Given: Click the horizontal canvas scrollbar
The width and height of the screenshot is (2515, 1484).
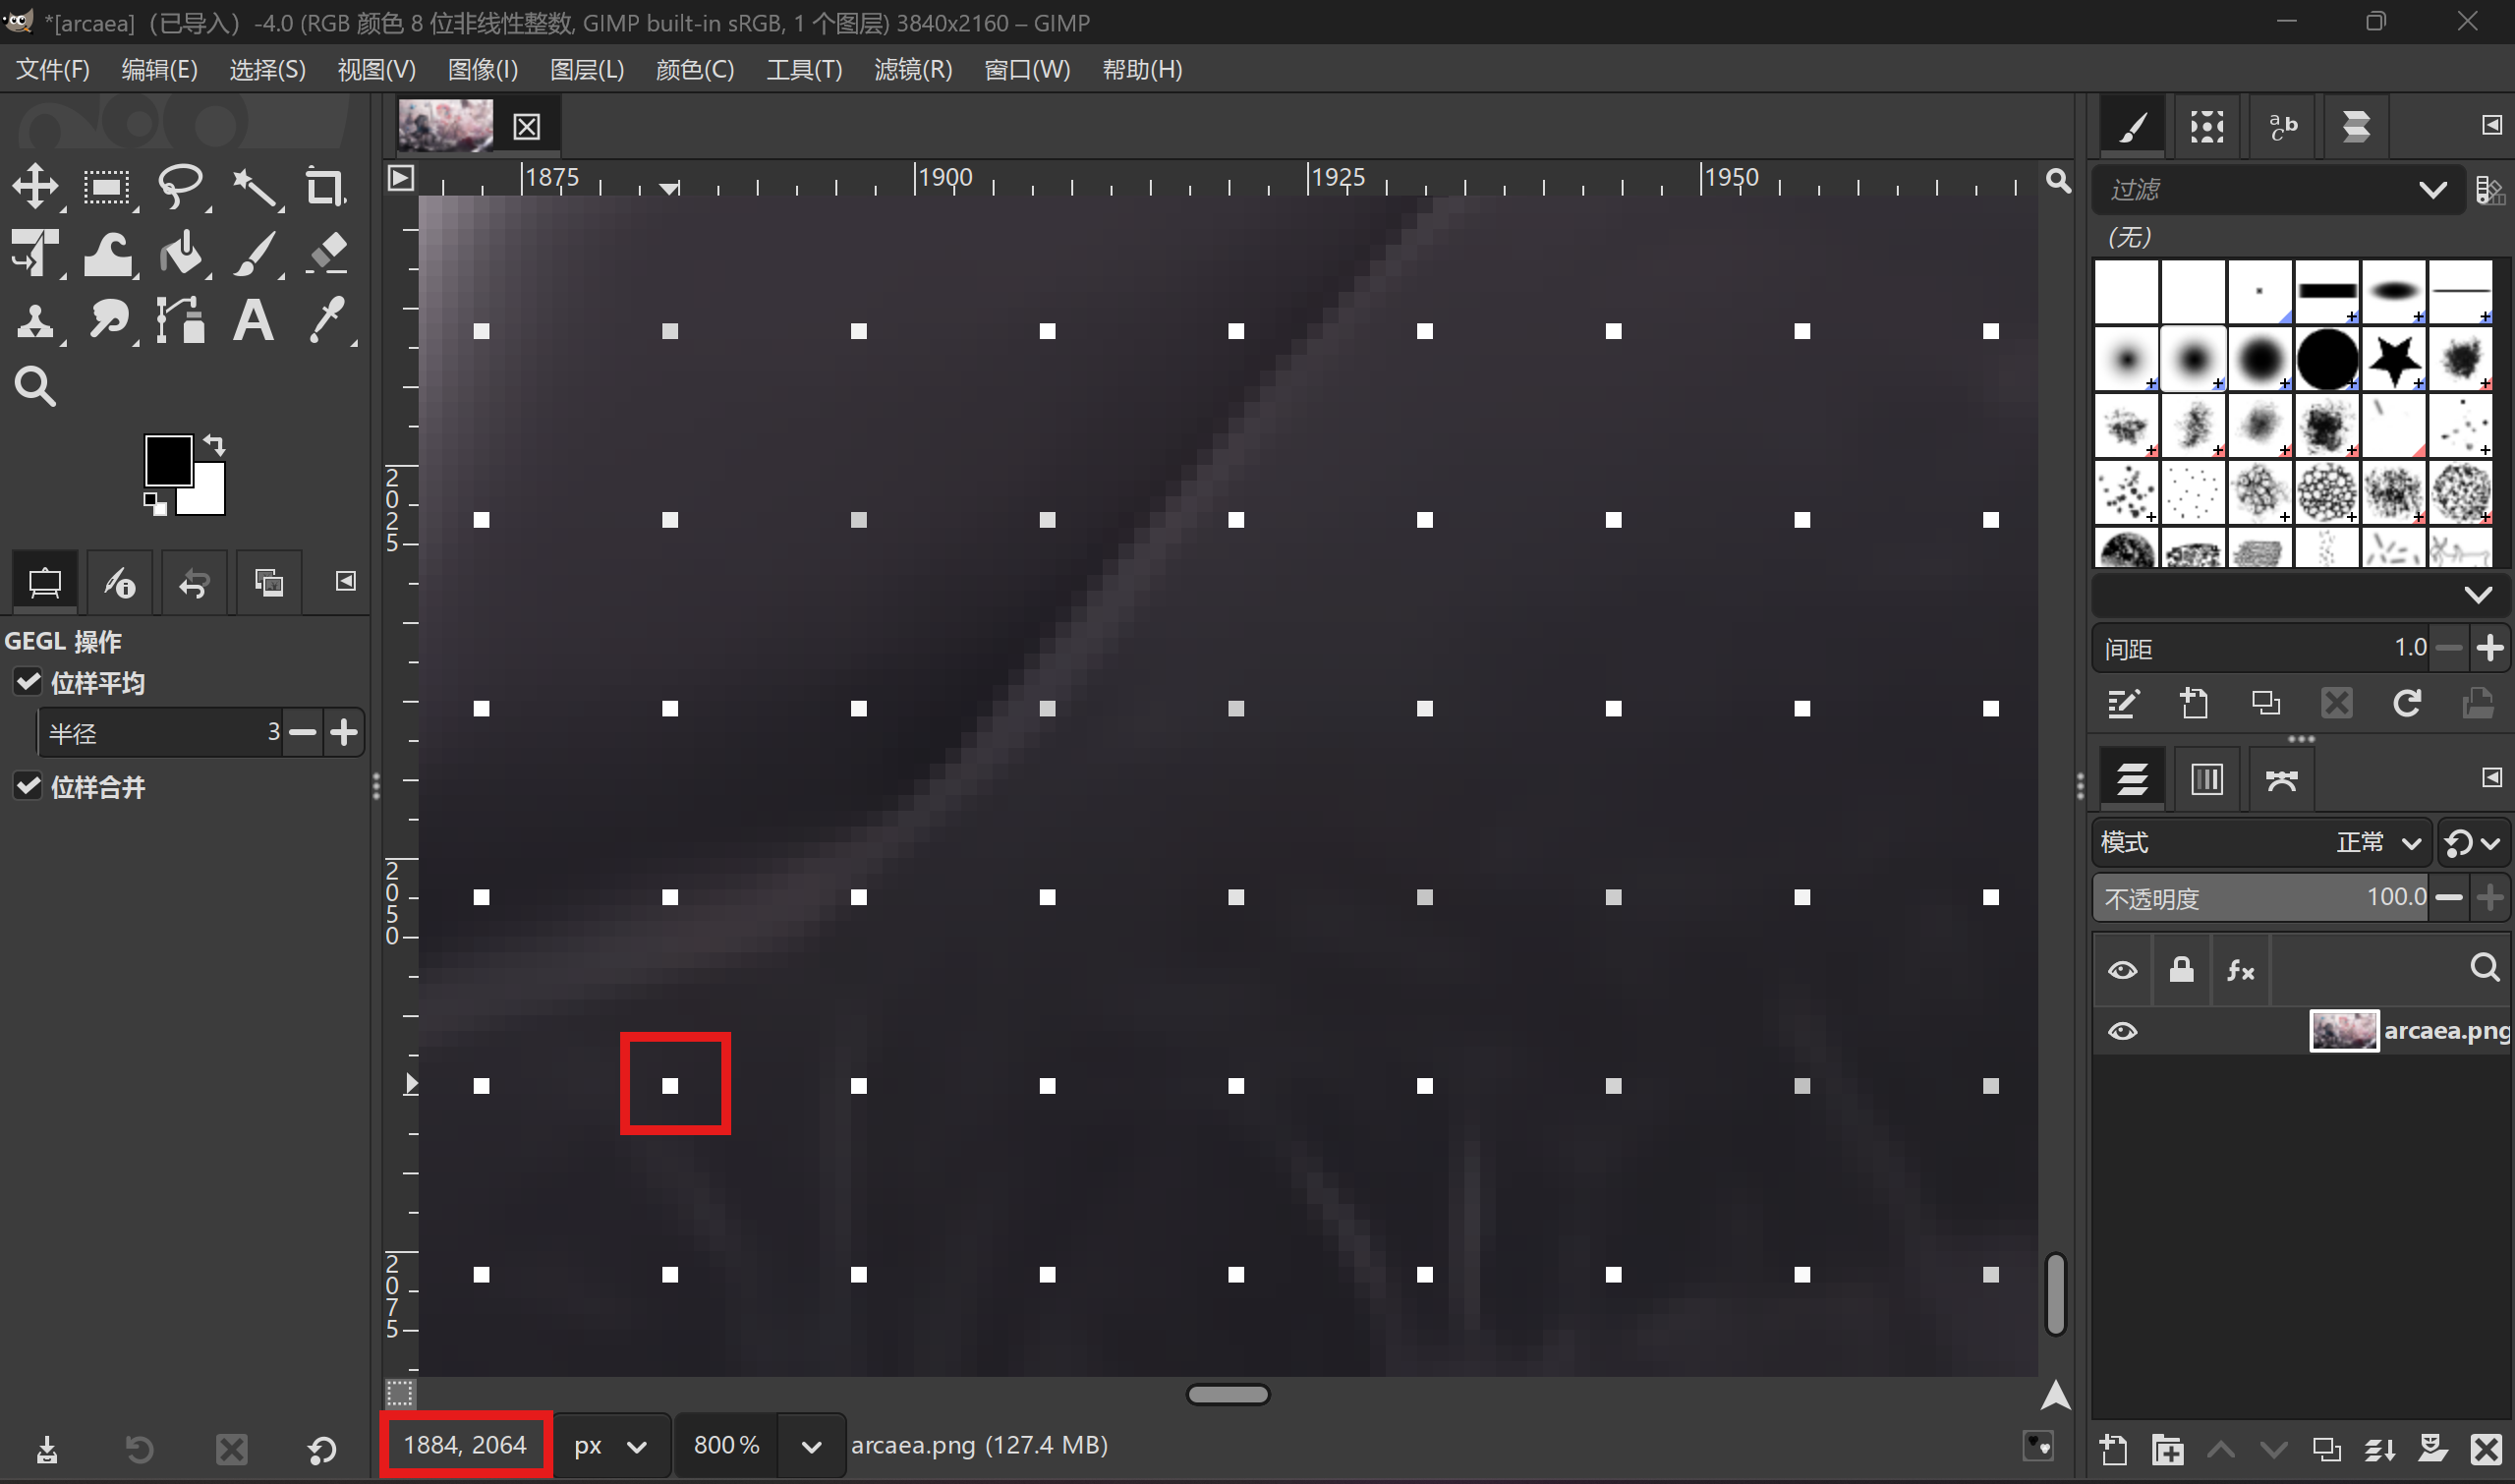Looking at the screenshot, I should point(1228,1394).
